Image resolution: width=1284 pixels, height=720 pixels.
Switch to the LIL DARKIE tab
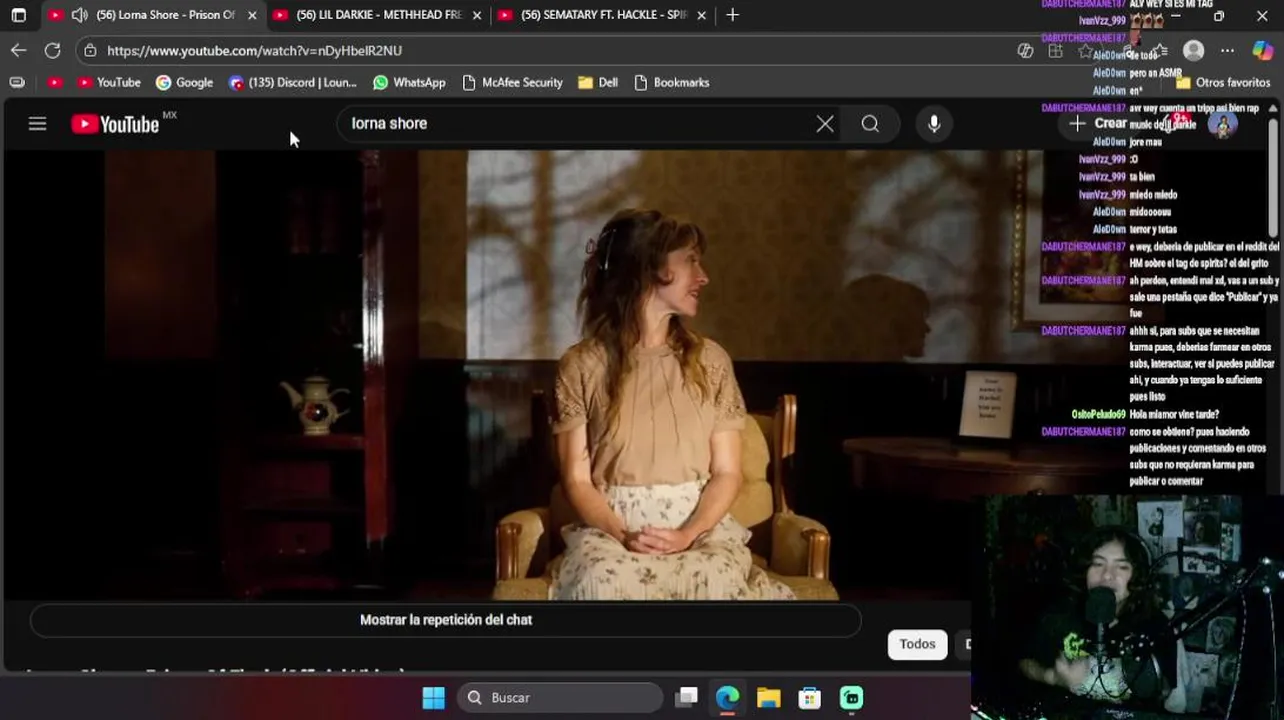coord(378,15)
